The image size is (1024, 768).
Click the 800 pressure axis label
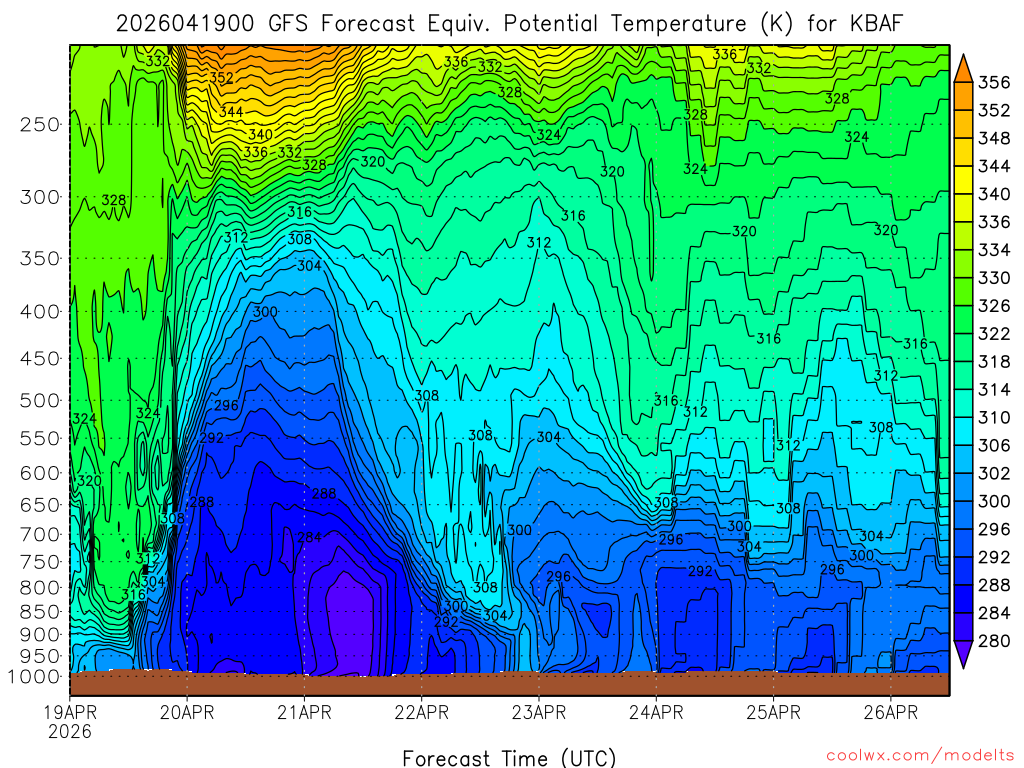pyautogui.click(x=40, y=588)
